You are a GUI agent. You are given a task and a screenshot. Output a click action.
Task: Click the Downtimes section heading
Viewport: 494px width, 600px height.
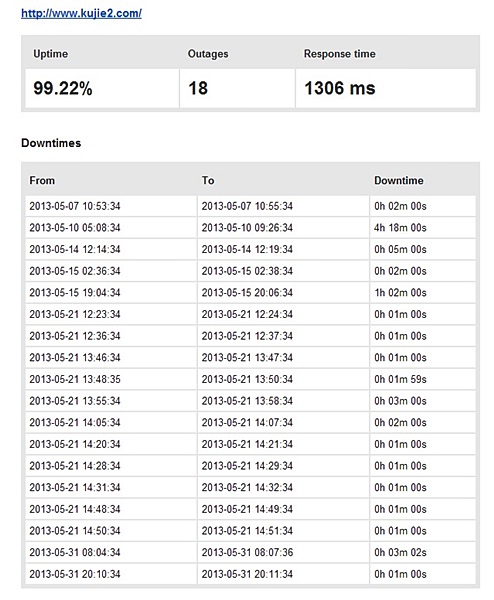(x=51, y=143)
